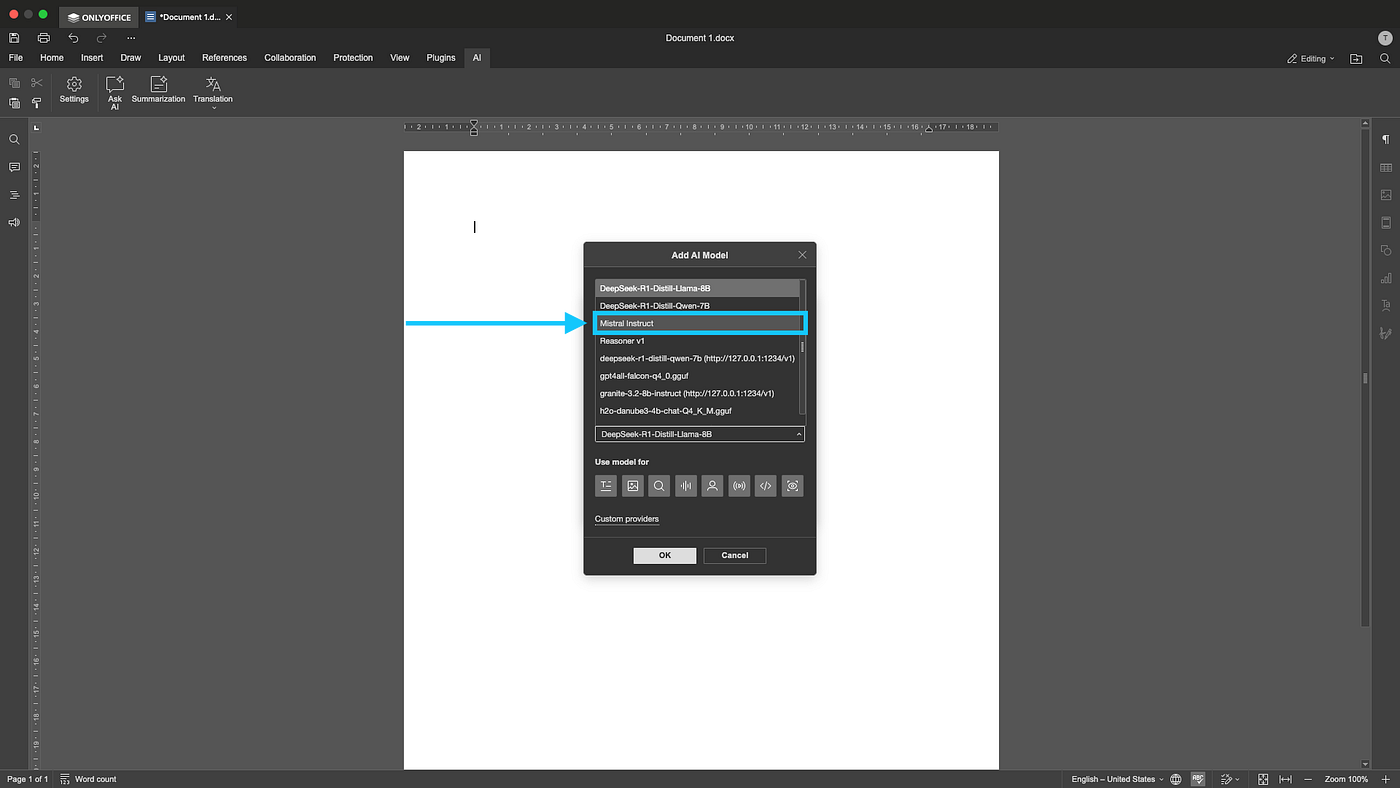This screenshot has width=1400, height=788.
Task: Select Reasoner v1 from the model list
Action: 698,341
